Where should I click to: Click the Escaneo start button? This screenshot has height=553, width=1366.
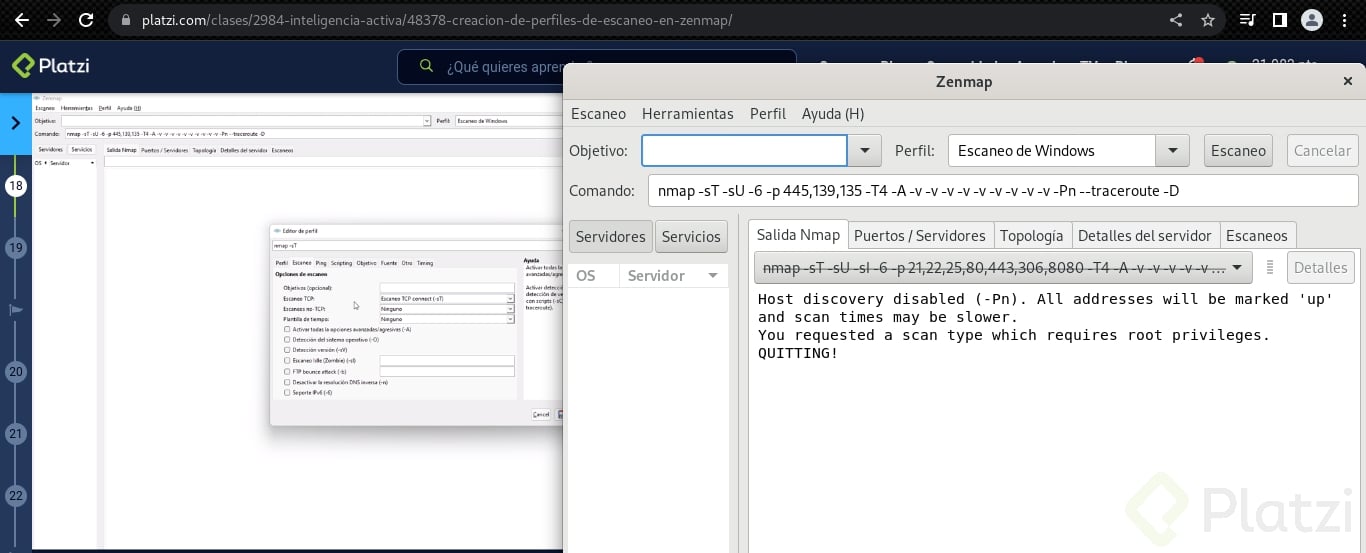coord(1238,151)
